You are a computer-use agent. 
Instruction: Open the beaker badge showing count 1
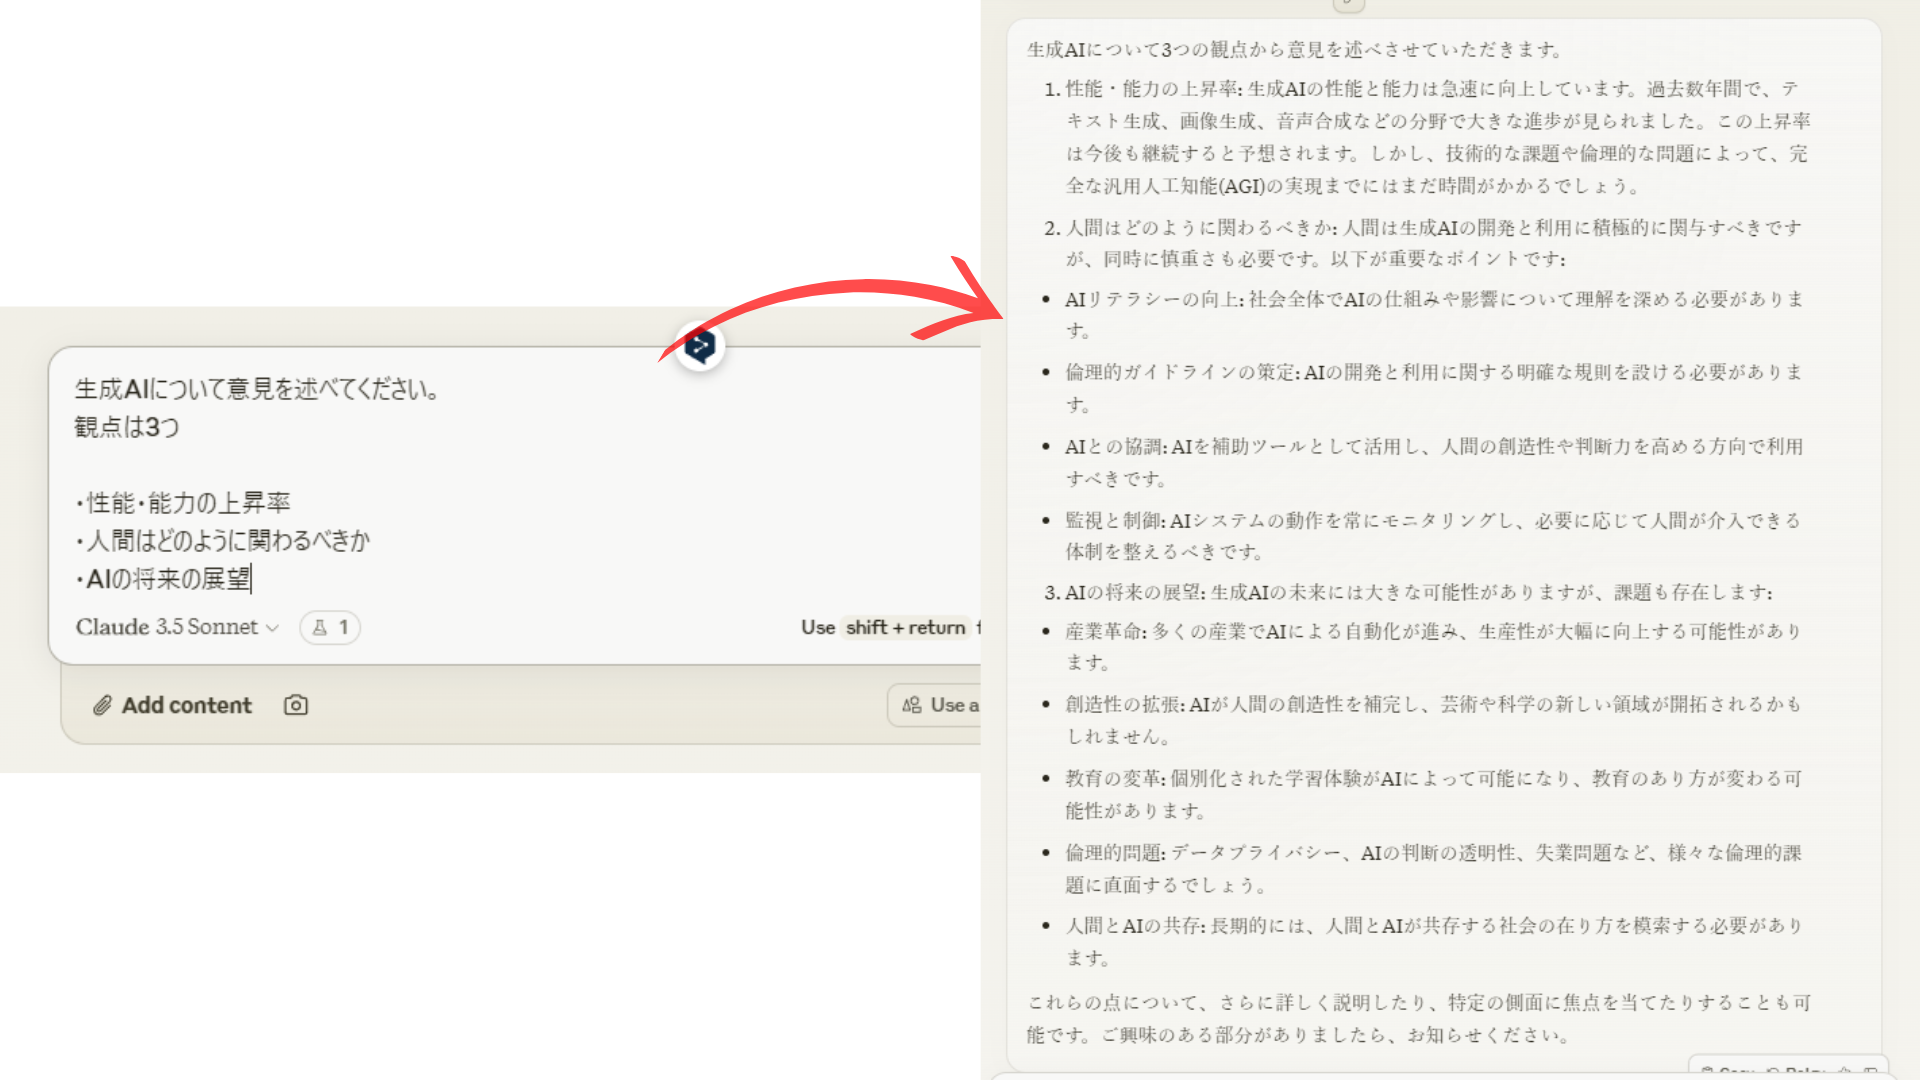(x=330, y=628)
